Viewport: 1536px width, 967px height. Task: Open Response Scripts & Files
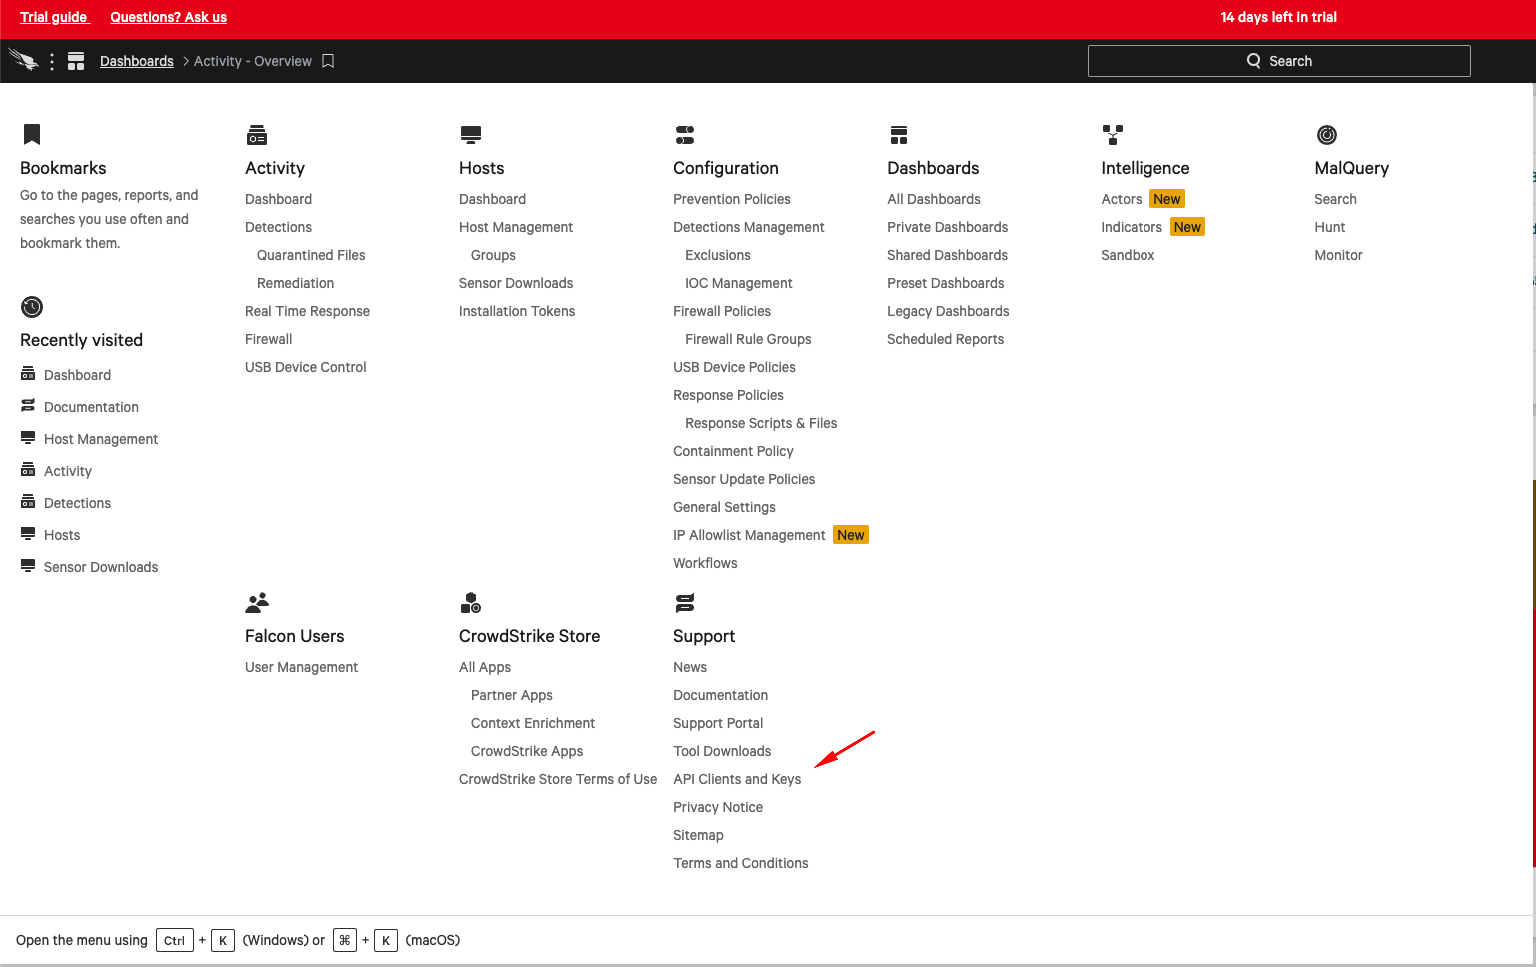(761, 423)
